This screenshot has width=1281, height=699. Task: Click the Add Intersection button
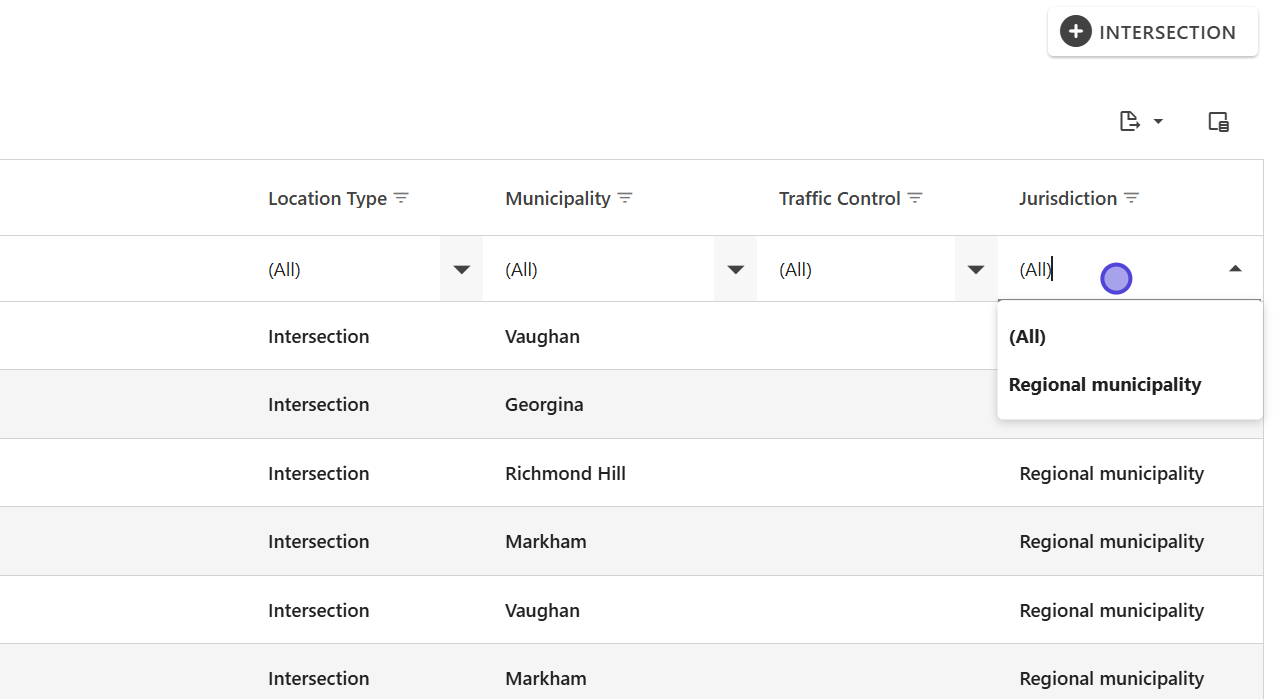pyautogui.click(x=1152, y=32)
